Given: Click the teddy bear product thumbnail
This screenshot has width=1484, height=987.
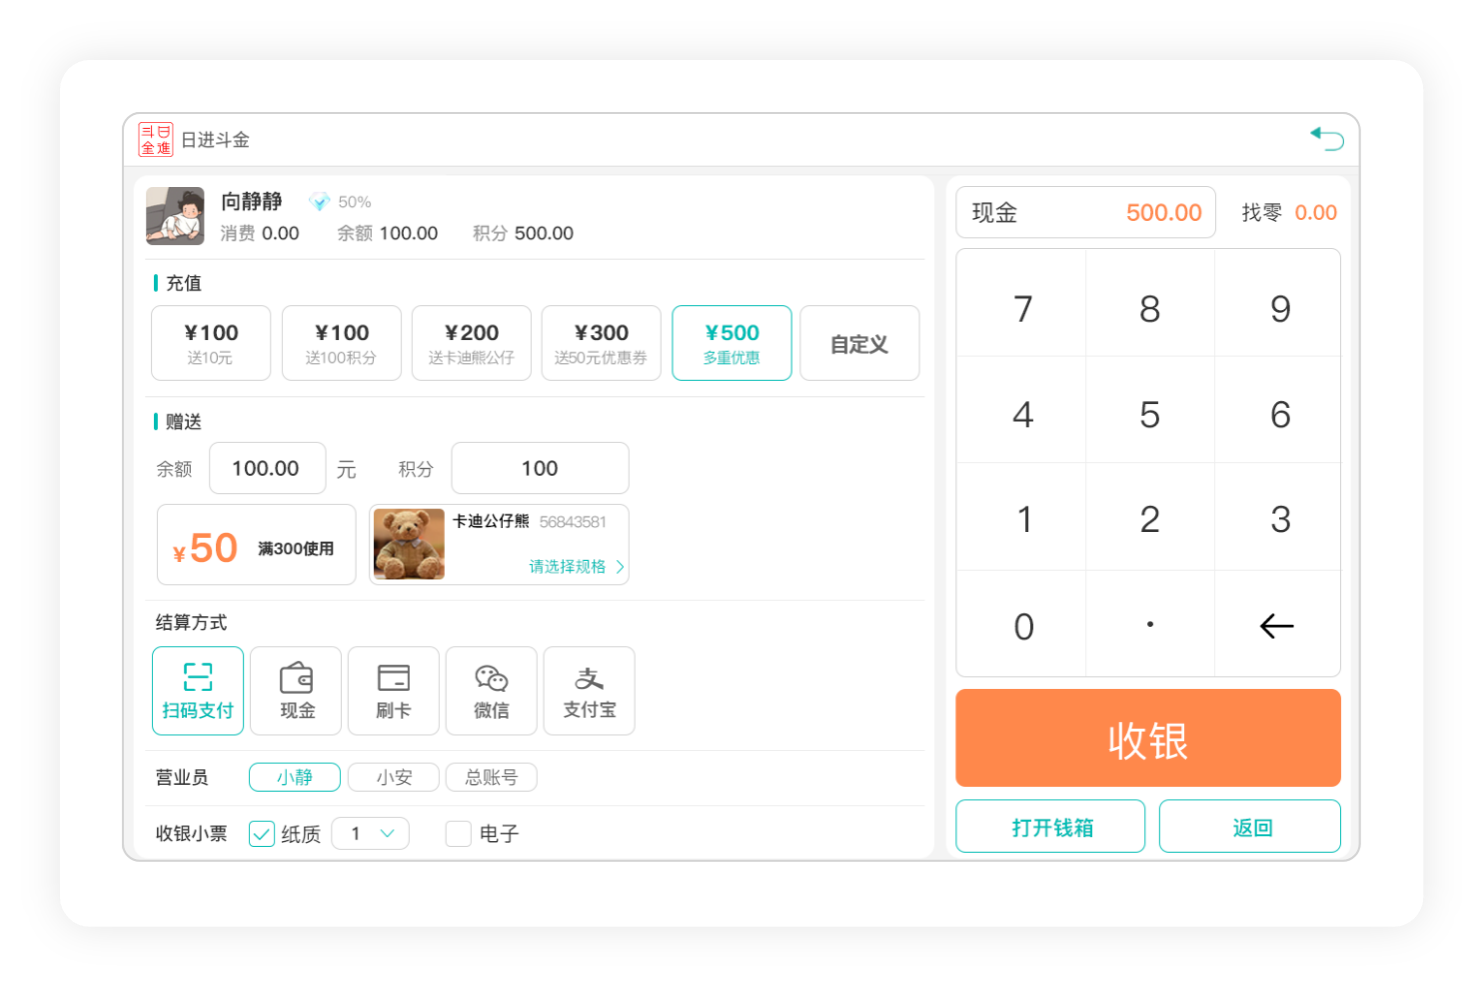Looking at the screenshot, I should [409, 545].
